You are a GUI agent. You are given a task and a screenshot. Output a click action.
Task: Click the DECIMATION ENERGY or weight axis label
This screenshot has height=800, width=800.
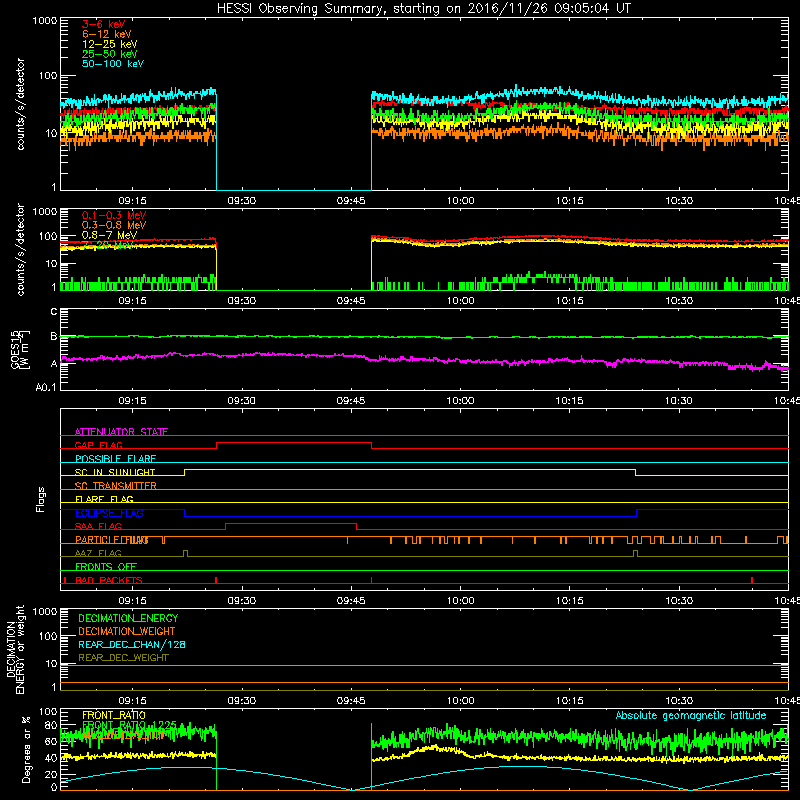pyautogui.click(x=15, y=649)
